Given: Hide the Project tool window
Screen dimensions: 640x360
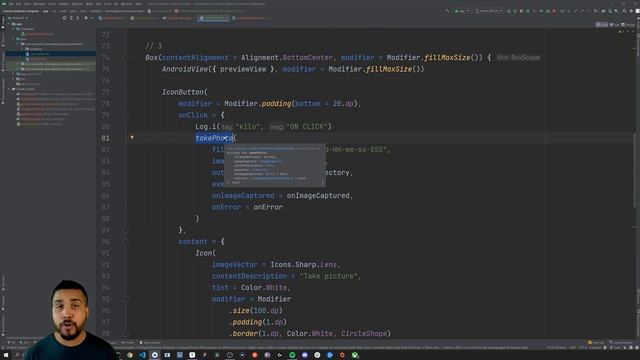Looking at the screenshot, I should (92, 18).
